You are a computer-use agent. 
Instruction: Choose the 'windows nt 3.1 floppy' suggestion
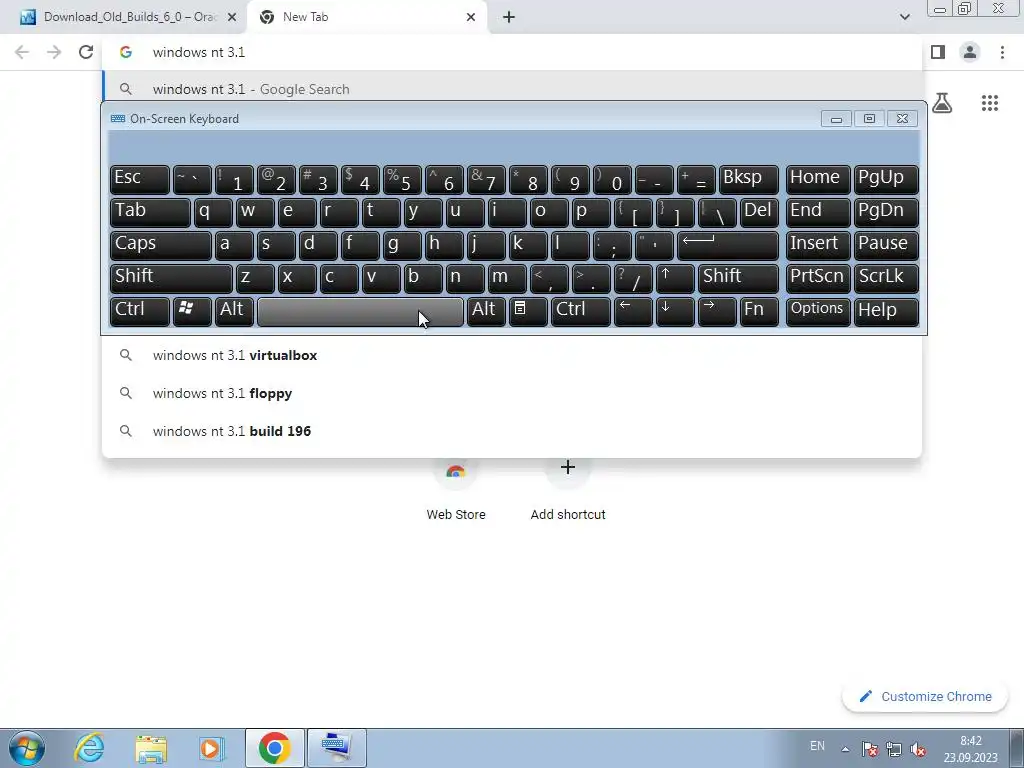click(x=513, y=393)
